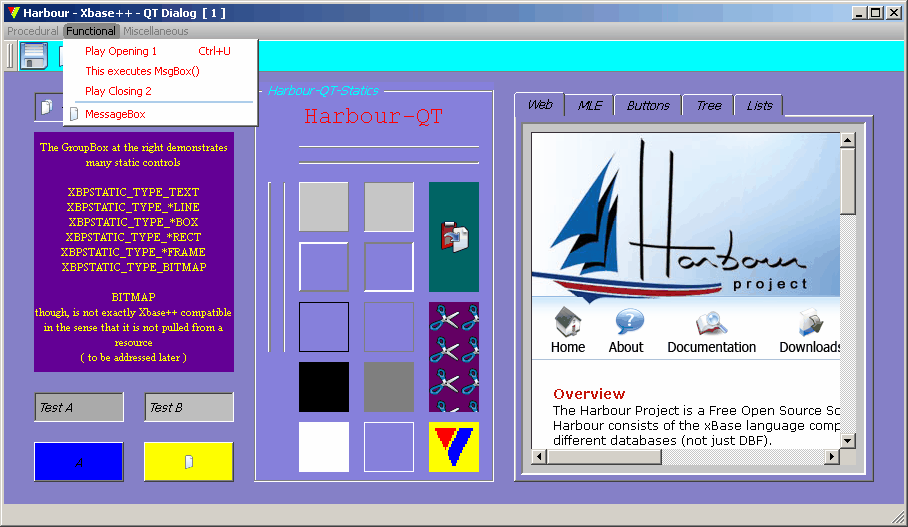This screenshot has height=527, width=908.
Task: Click the web view scroll down arrow
Action: click(x=848, y=441)
